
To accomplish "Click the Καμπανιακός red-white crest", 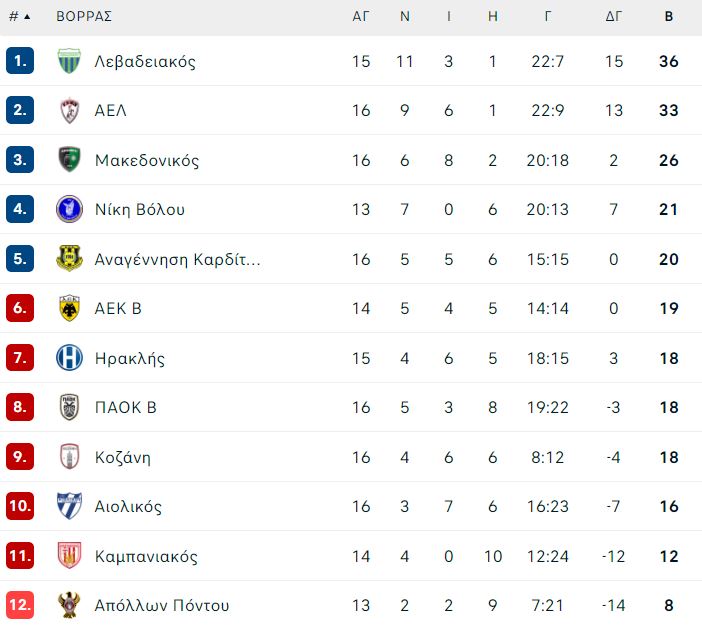I will tap(69, 556).
